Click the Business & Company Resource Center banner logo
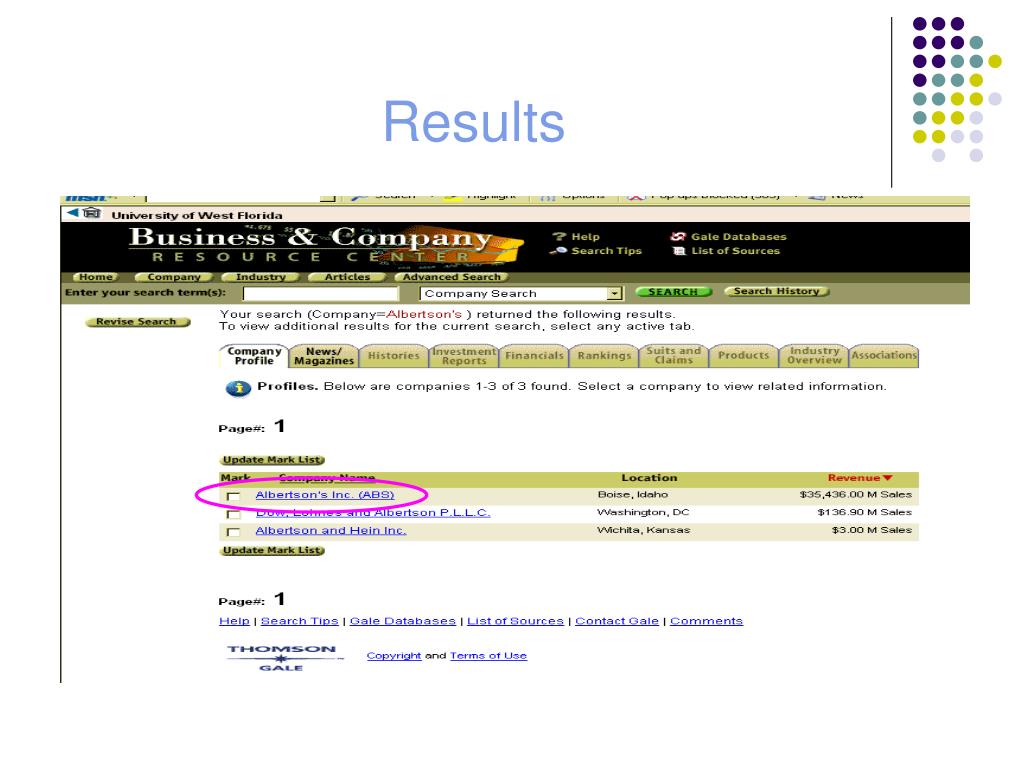Screen dimensions: 1024x768 click(x=327, y=245)
